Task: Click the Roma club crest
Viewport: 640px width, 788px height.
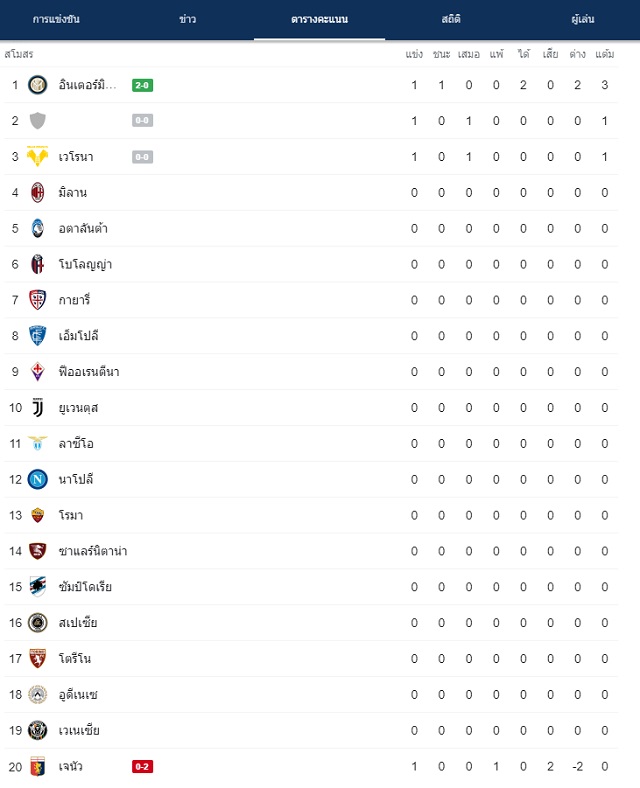Action: click(x=38, y=515)
